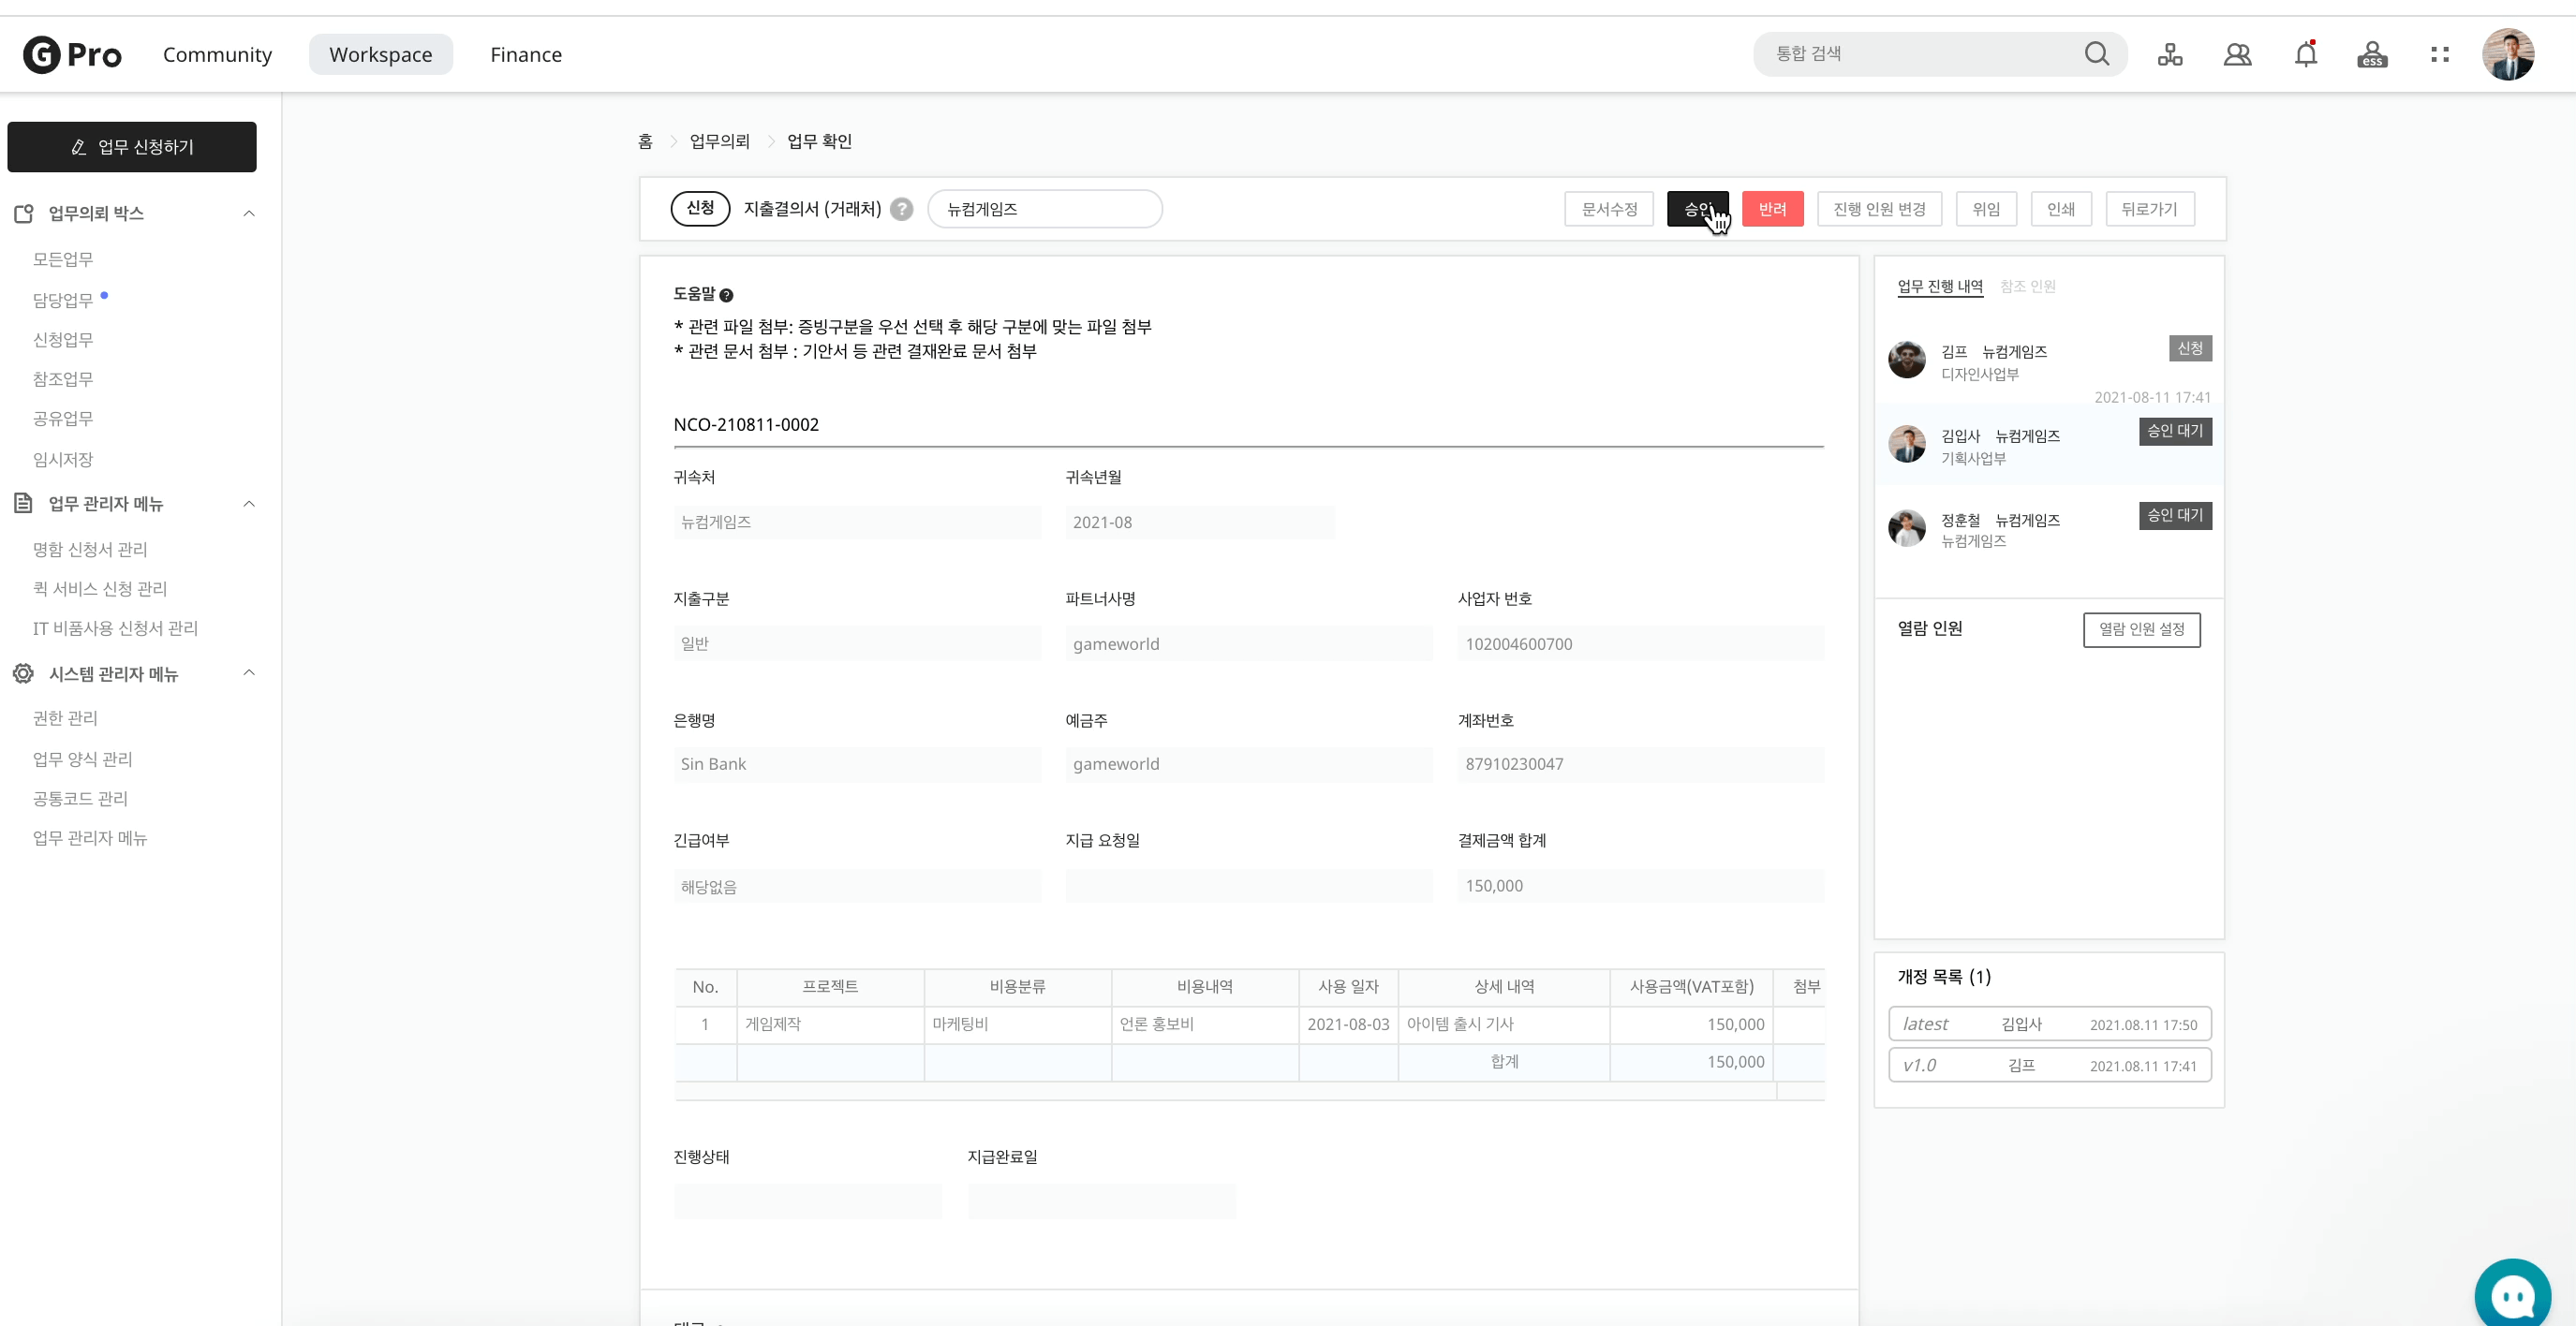Open the profile avatar menu
The width and height of the screenshot is (2576, 1326).
pos(2507,54)
